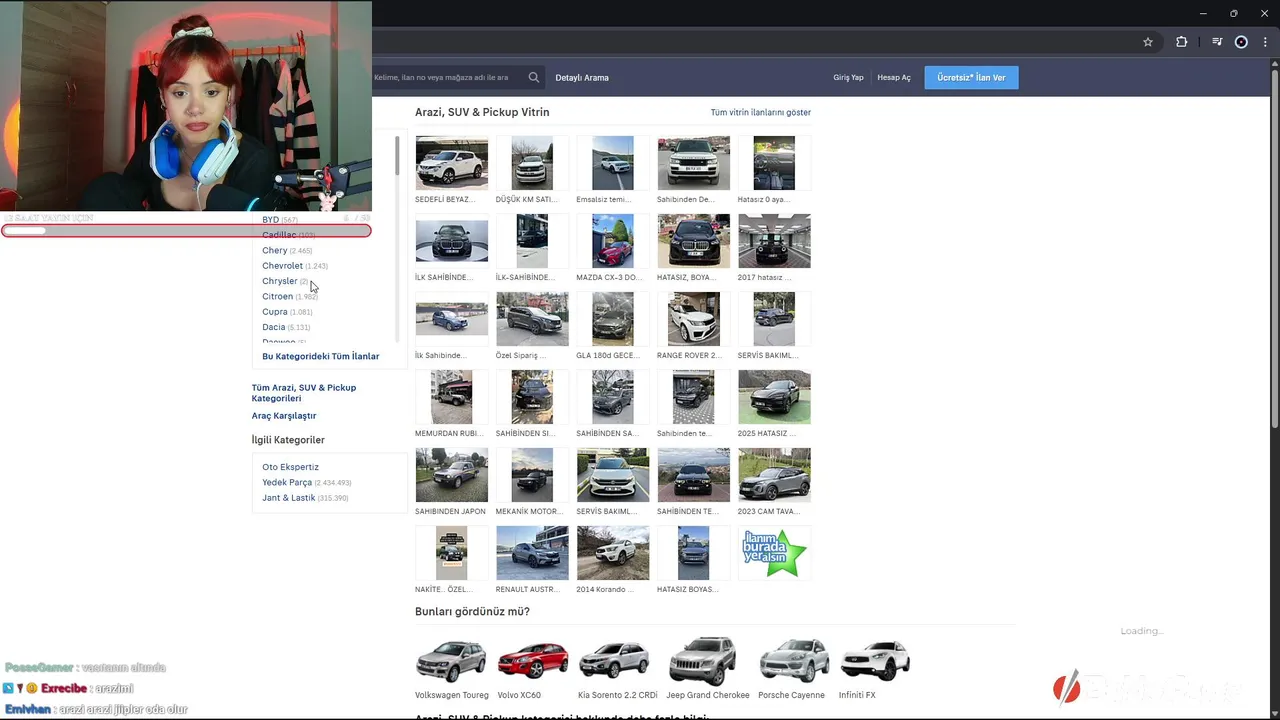This screenshot has width=1280, height=720.
Task: Click the Giriş Yap login link
Action: [x=848, y=77]
